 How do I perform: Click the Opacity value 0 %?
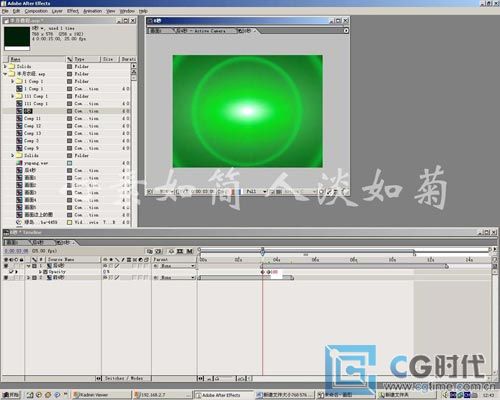pyautogui.click(x=107, y=272)
